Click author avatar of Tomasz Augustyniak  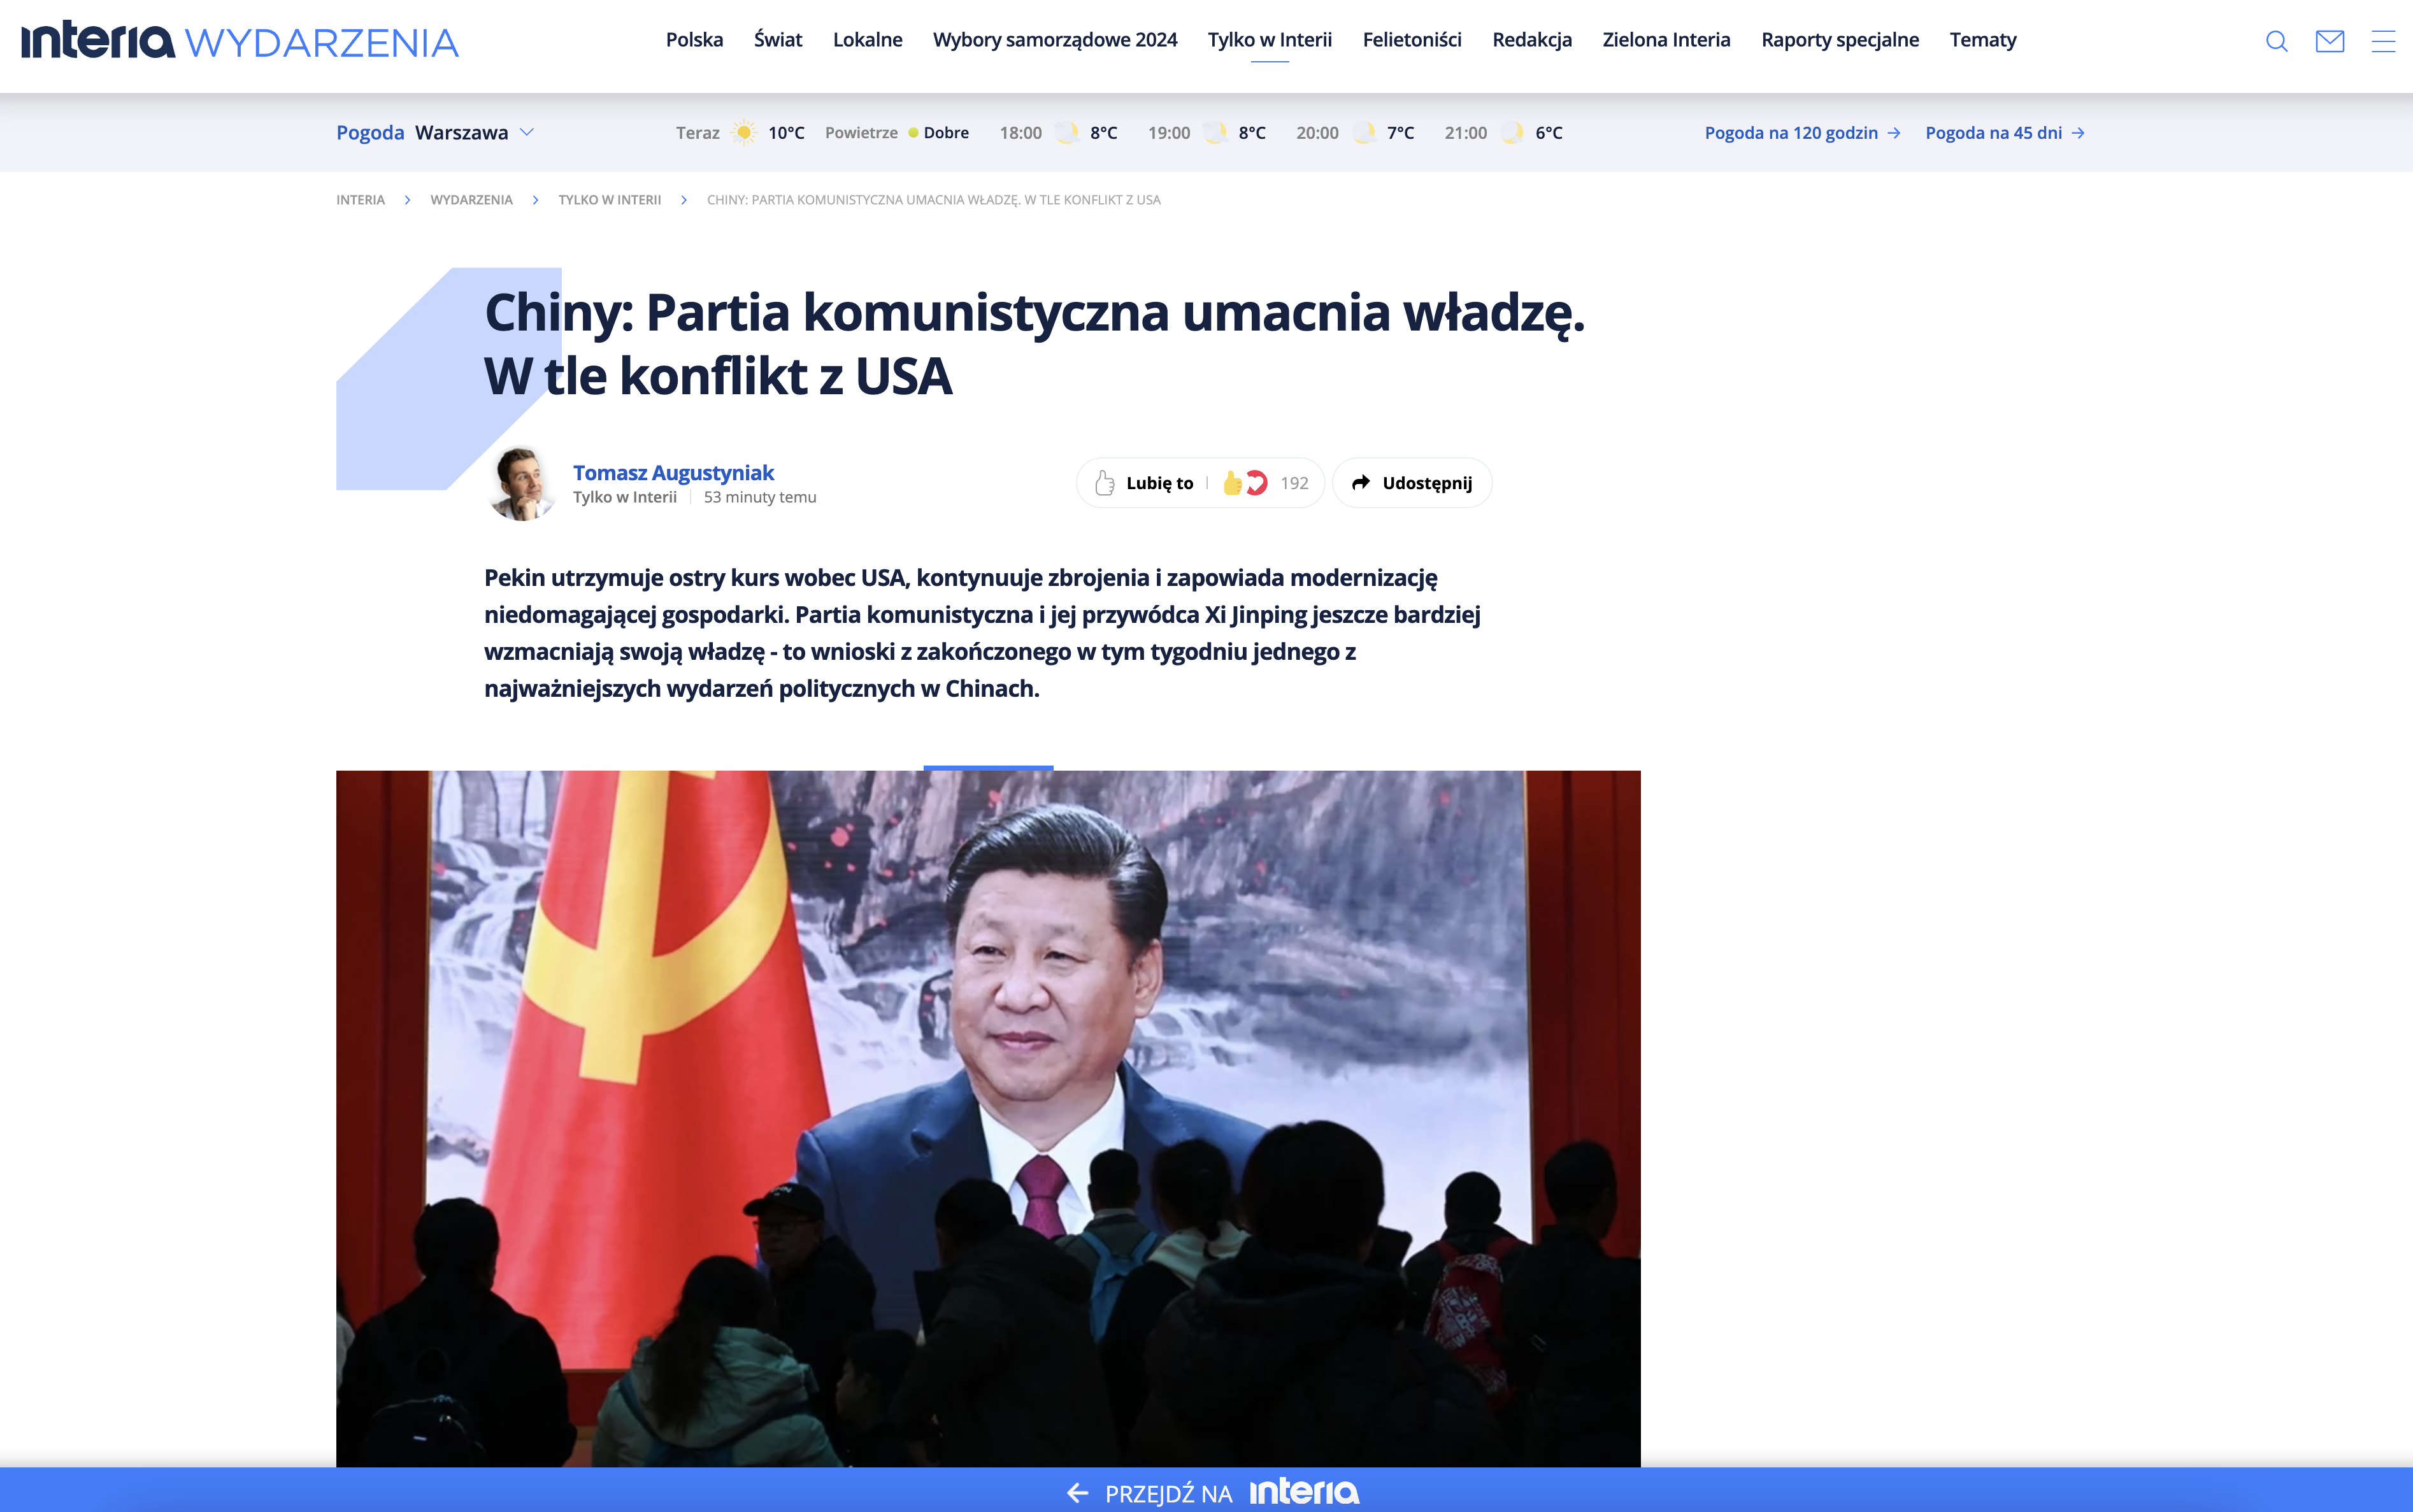point(521,484)
